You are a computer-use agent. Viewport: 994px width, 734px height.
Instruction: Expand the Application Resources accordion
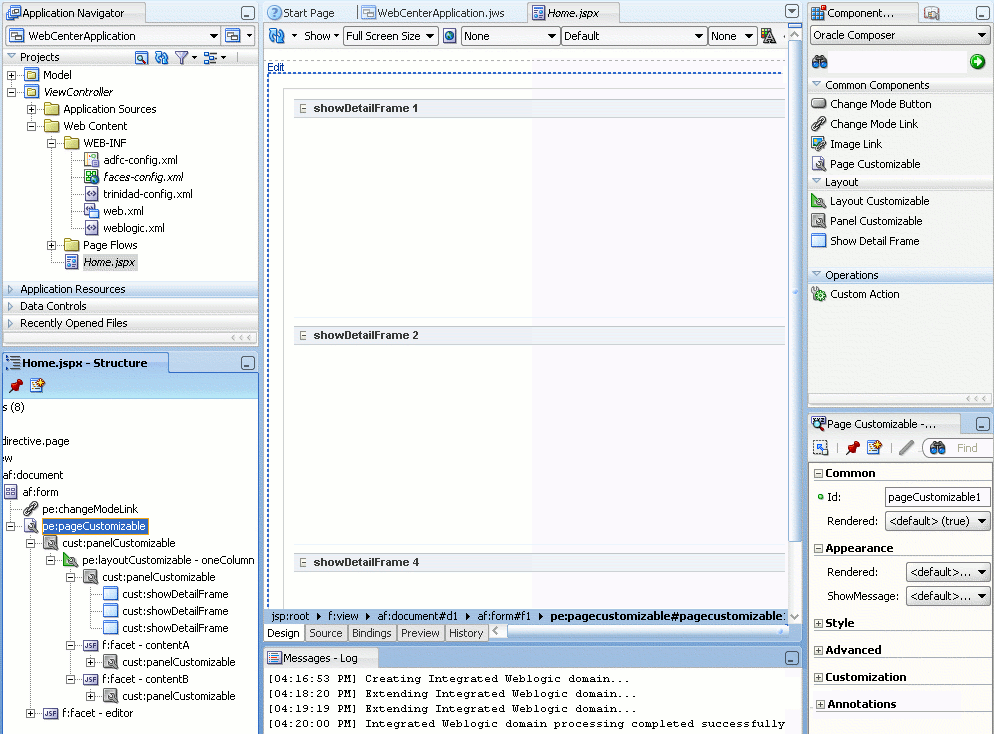10,289
